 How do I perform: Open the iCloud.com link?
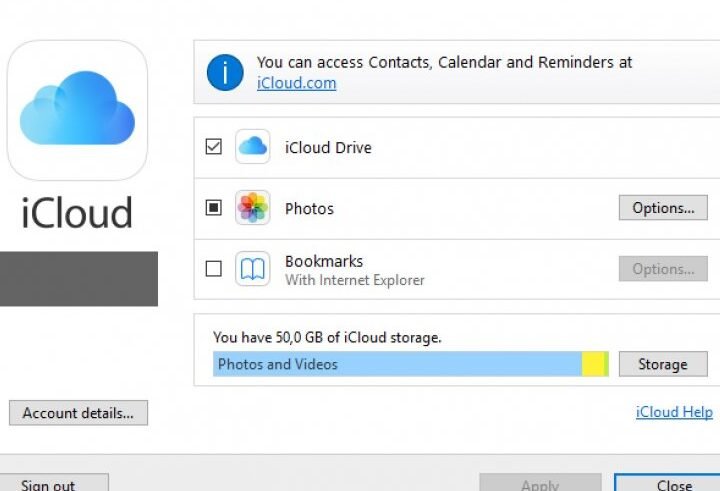297,83
